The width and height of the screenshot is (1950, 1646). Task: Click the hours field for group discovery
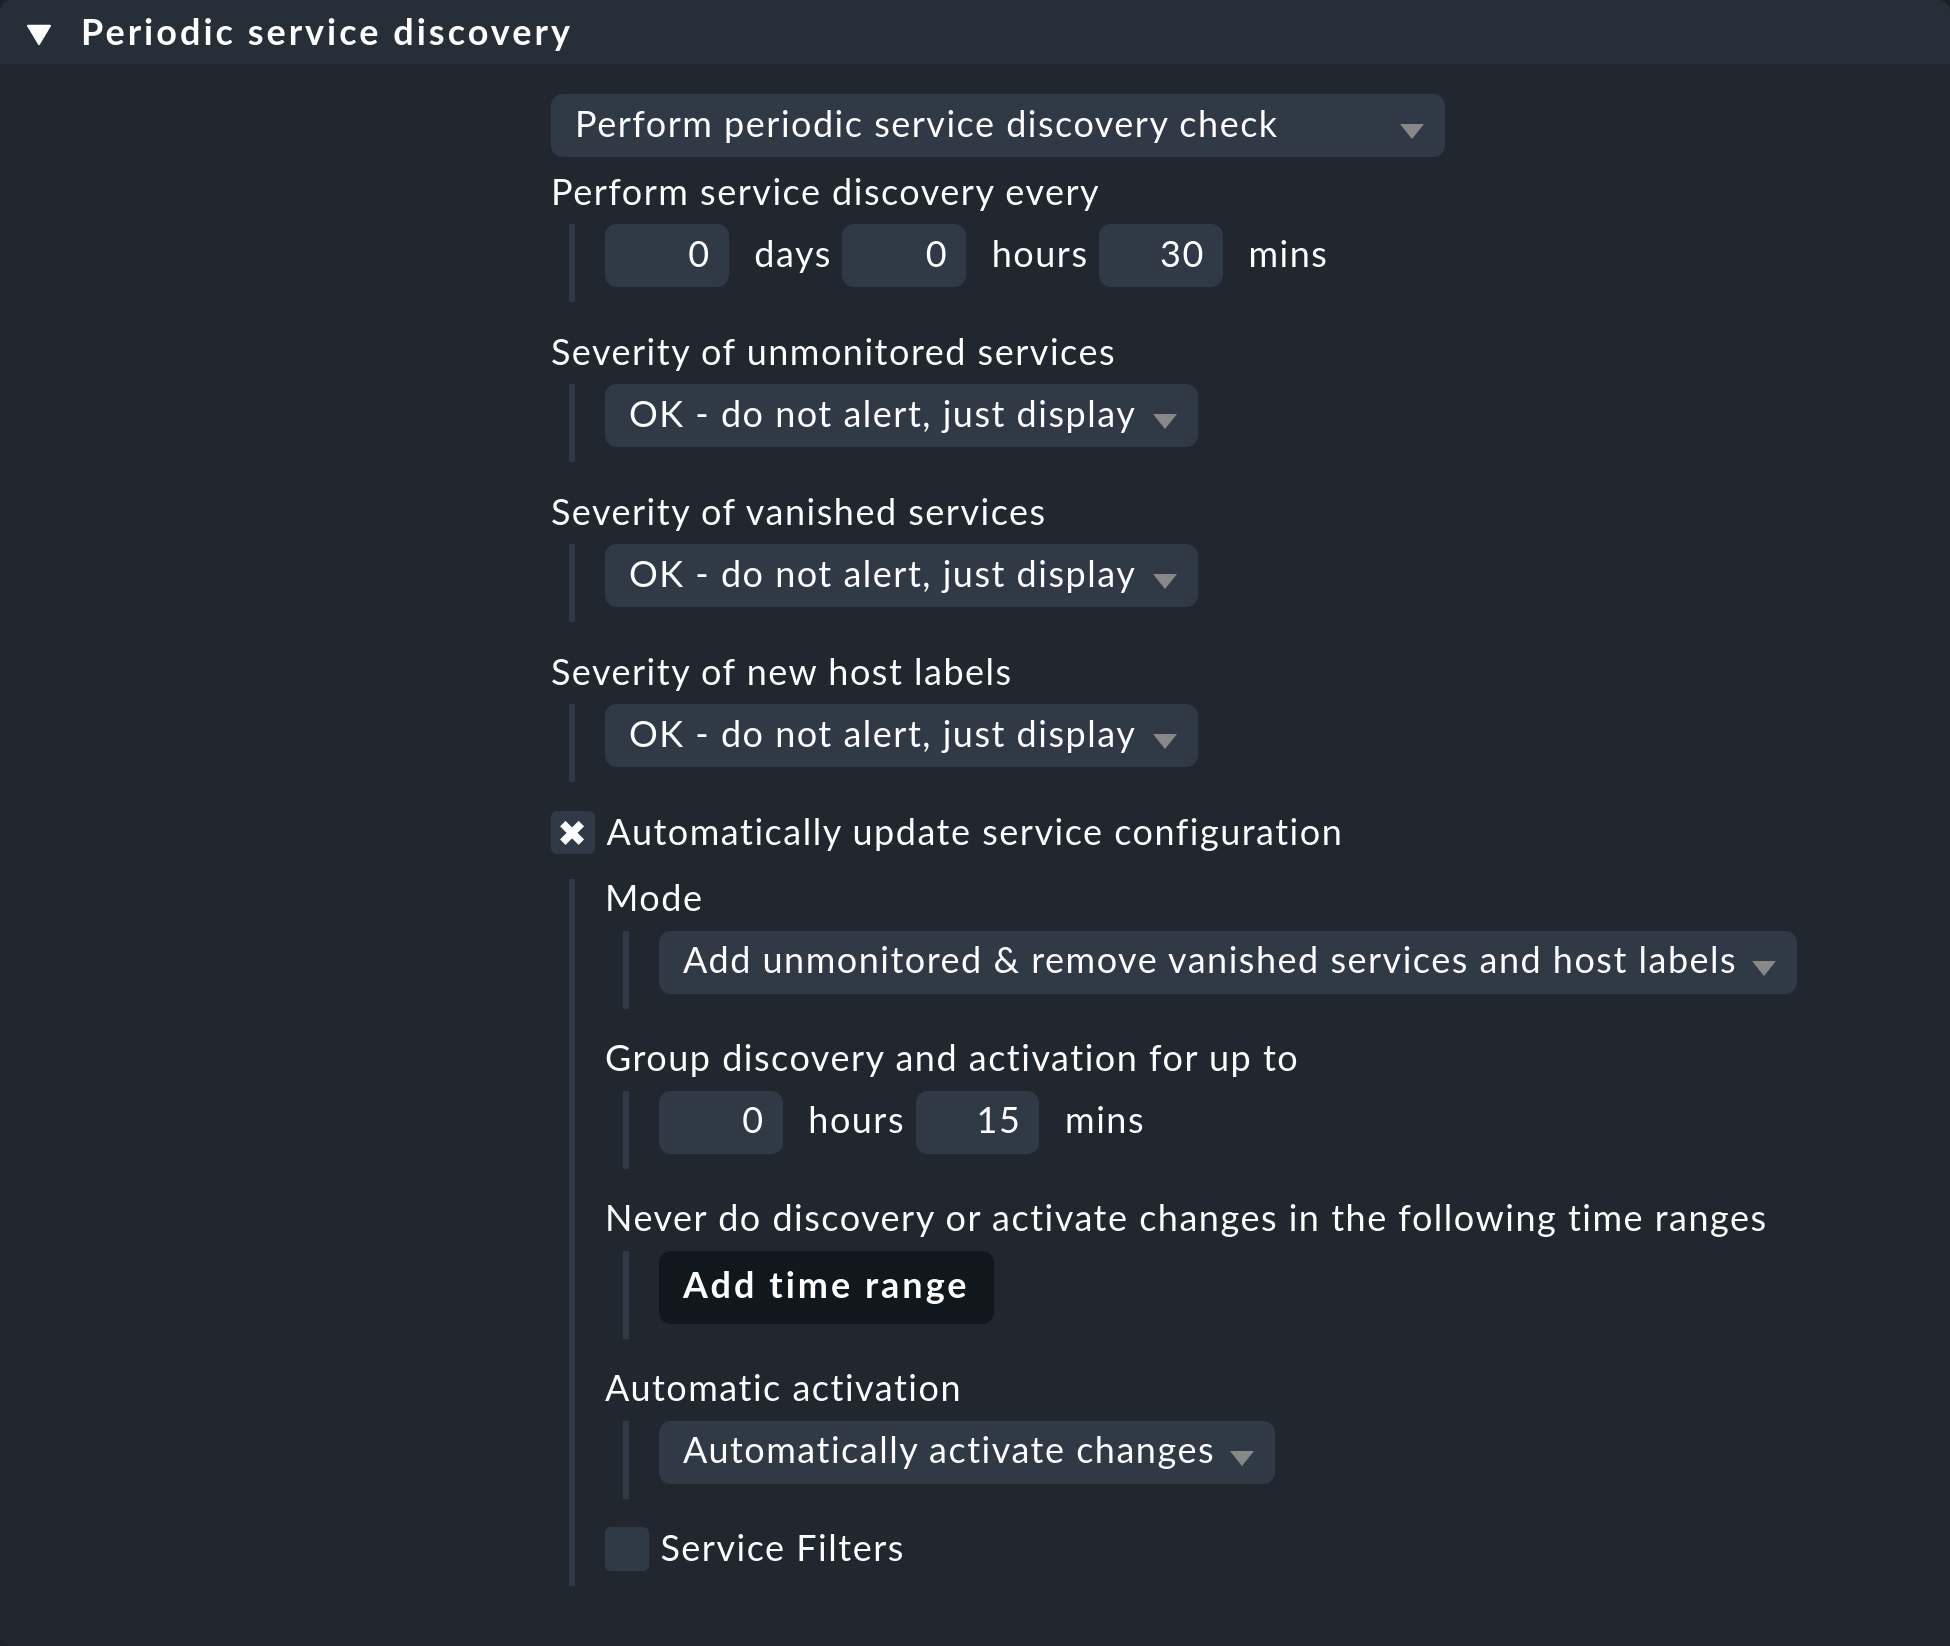tap(720, 1122)
